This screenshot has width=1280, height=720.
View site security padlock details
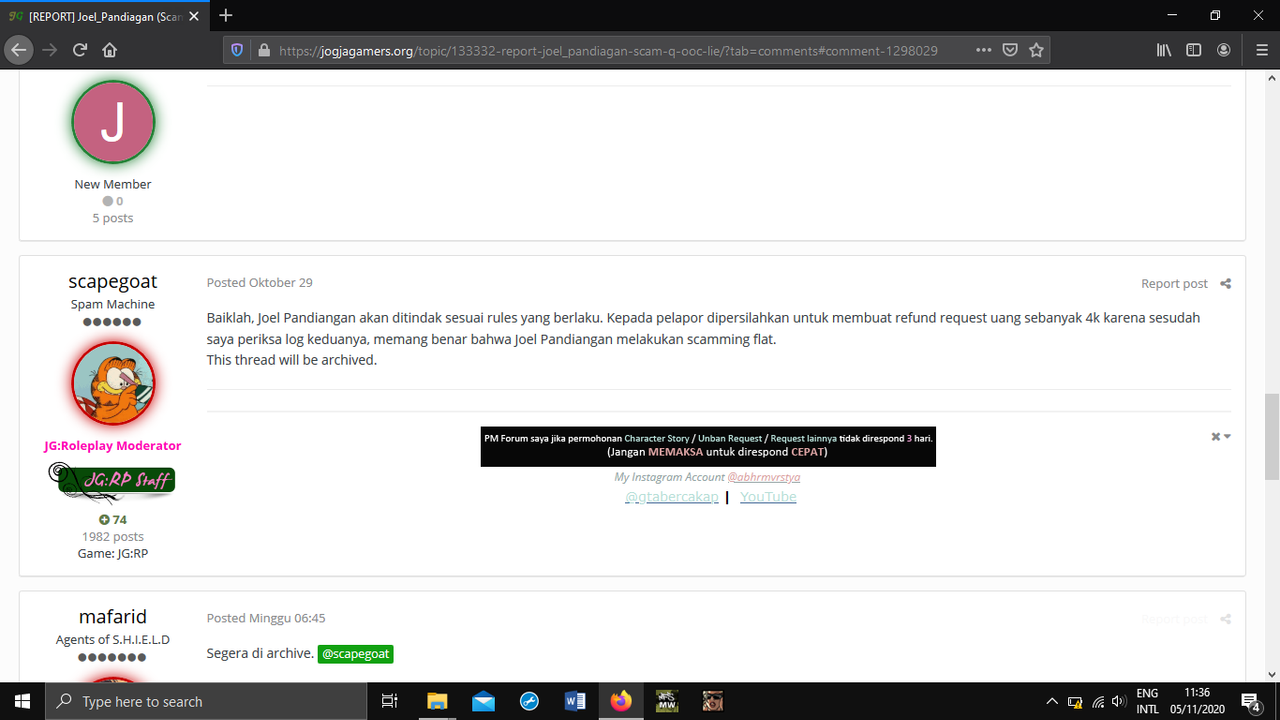263,50
